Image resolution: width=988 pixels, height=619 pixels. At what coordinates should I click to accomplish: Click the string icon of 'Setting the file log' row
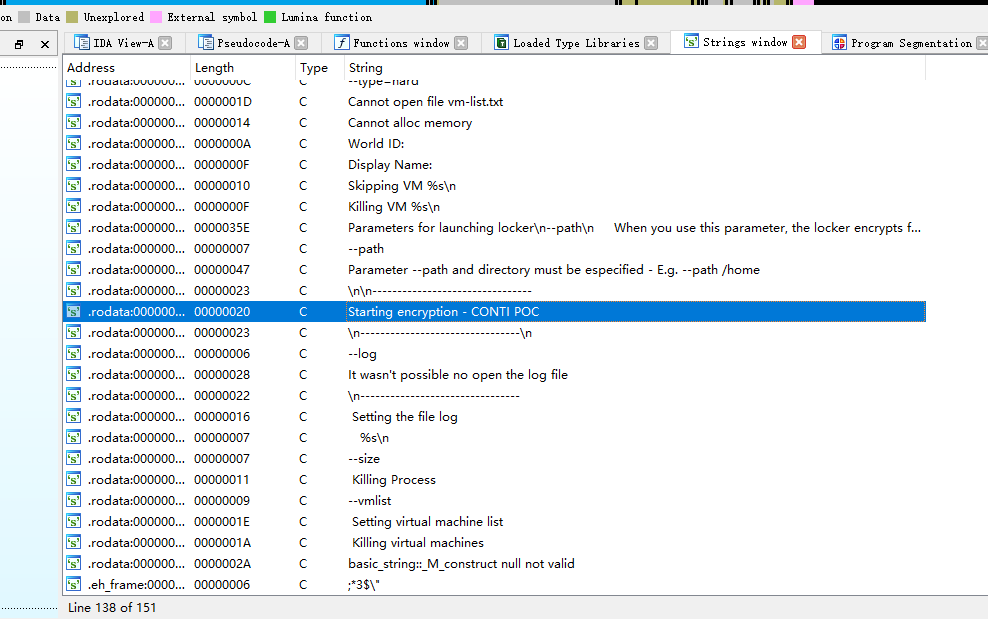click(x=74, y=417)
